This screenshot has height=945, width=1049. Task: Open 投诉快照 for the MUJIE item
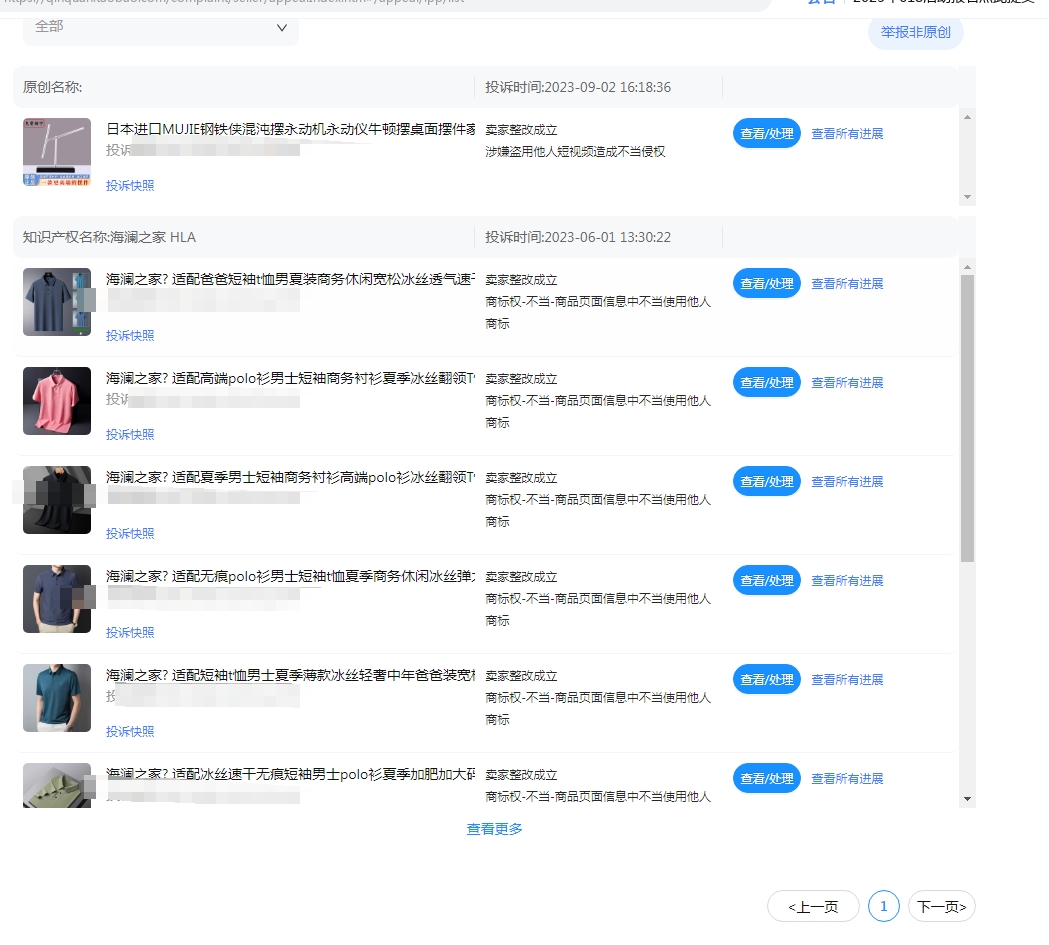point(130,185)
